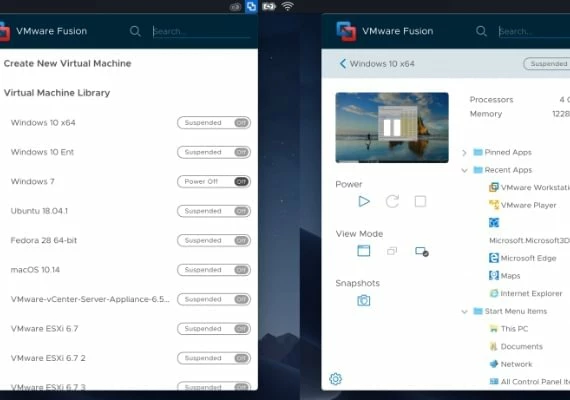Open the Microsoft Edge icon

[494, 258]
